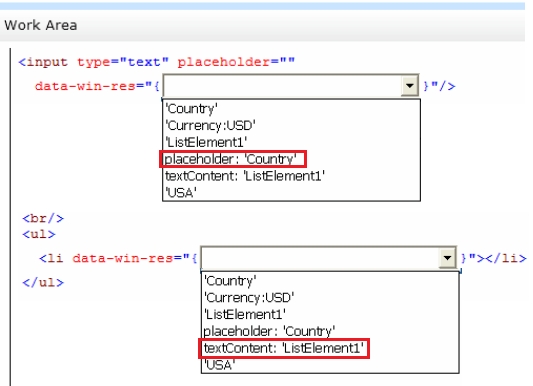
Task: Choose textContent: 'ListElement1' in the second list
Action: coord(283,348)
